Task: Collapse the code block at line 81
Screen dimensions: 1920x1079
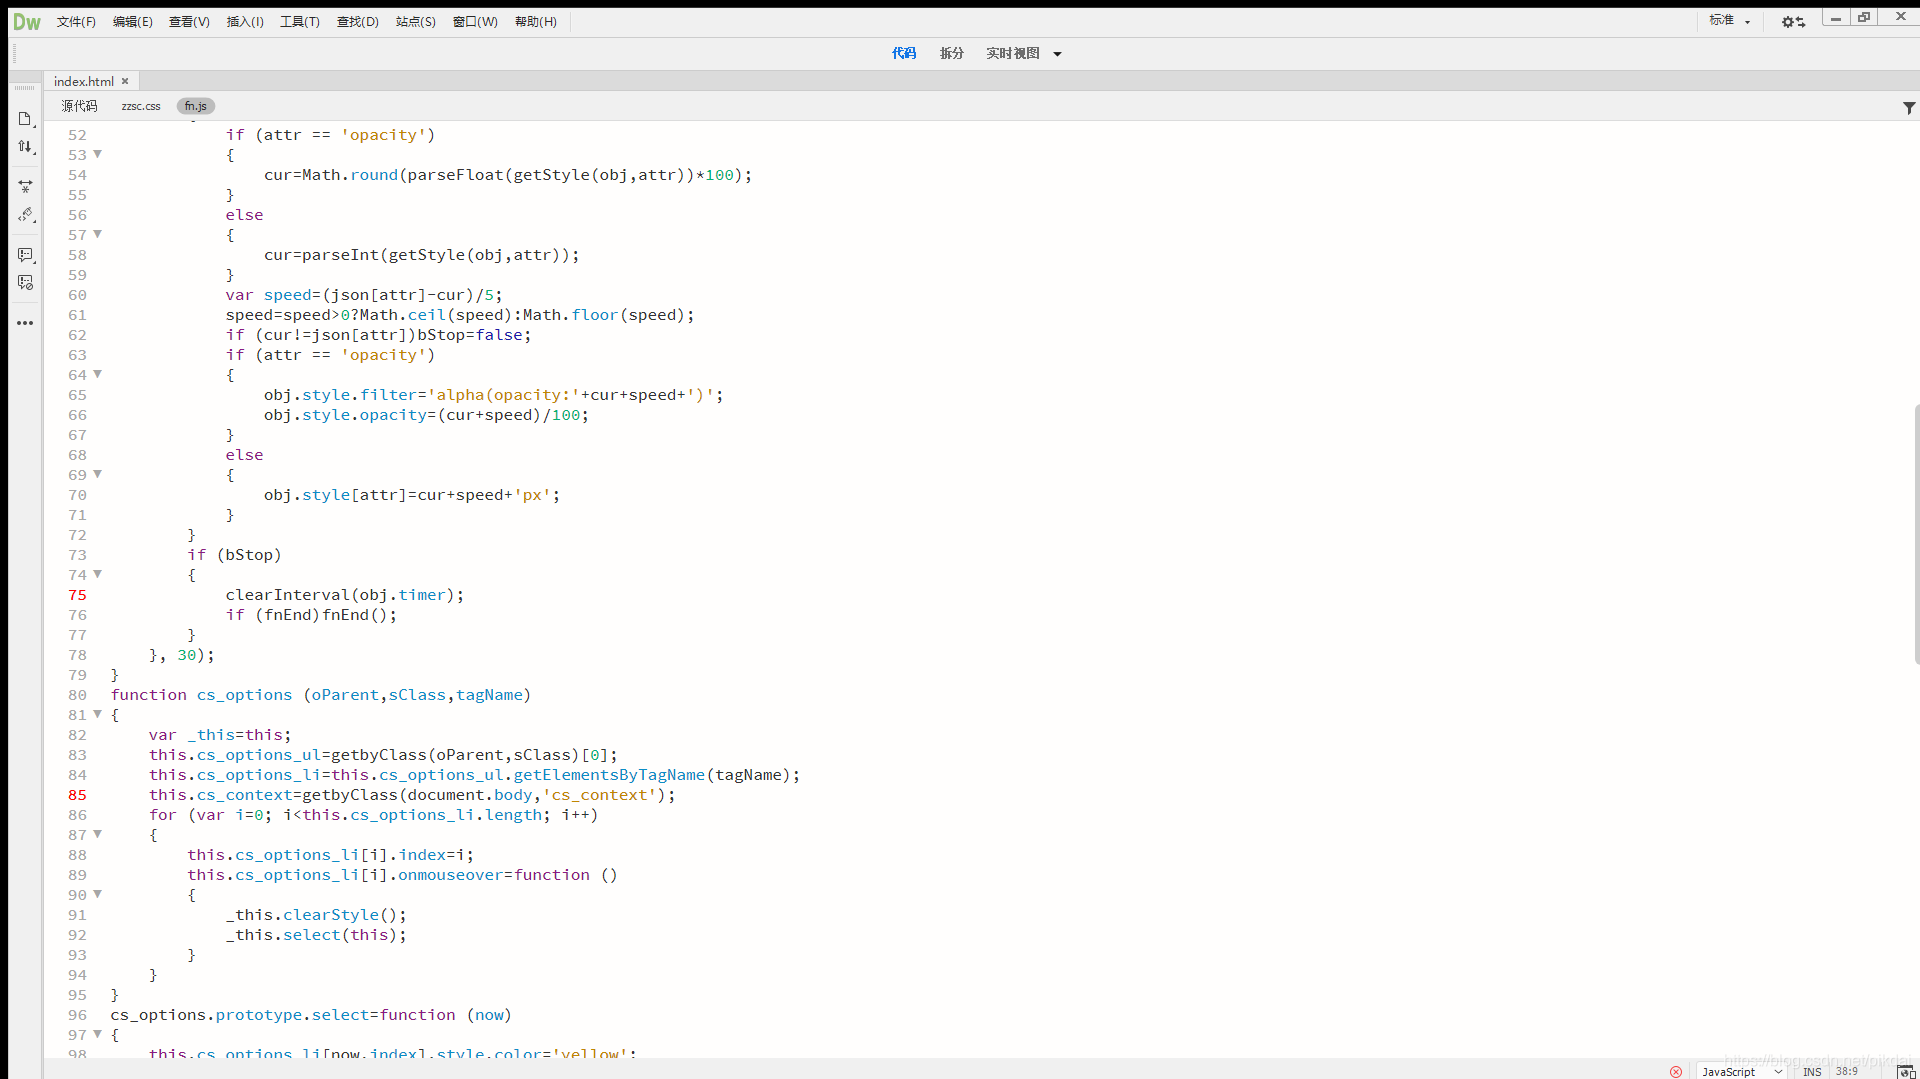Action: [x=97, y=714]
